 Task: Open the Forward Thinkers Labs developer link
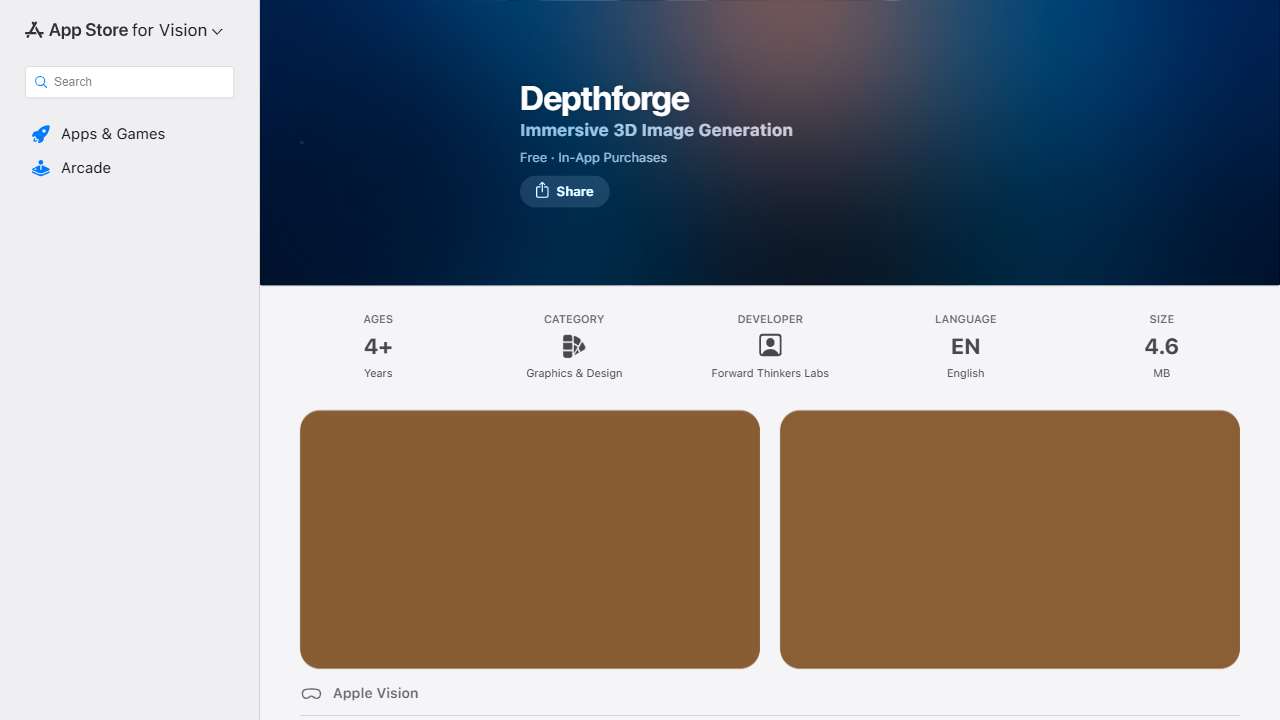click(x=770, y=373)
